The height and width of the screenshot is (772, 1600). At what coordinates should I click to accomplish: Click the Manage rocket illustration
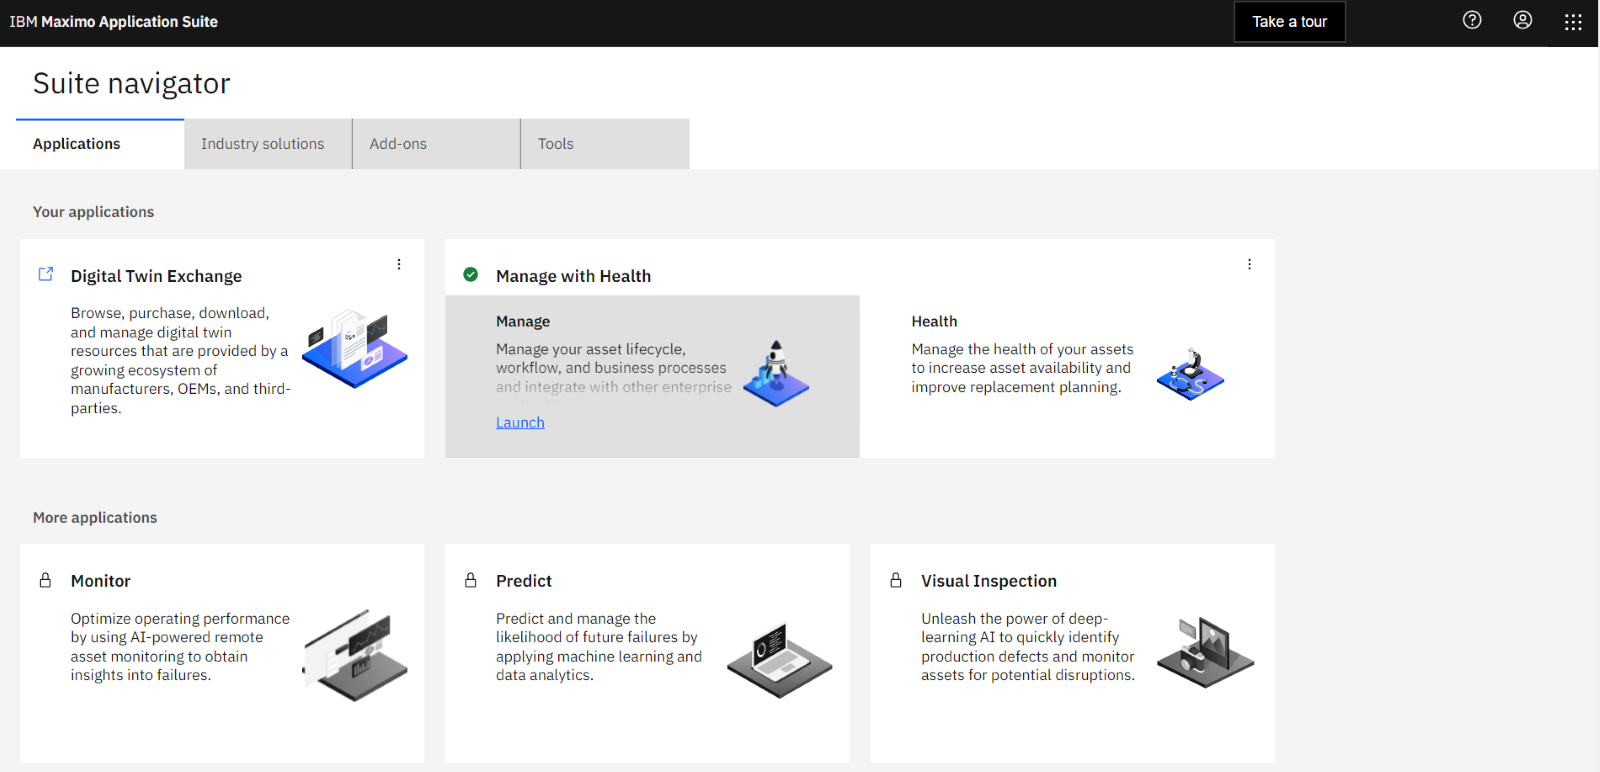776,373
